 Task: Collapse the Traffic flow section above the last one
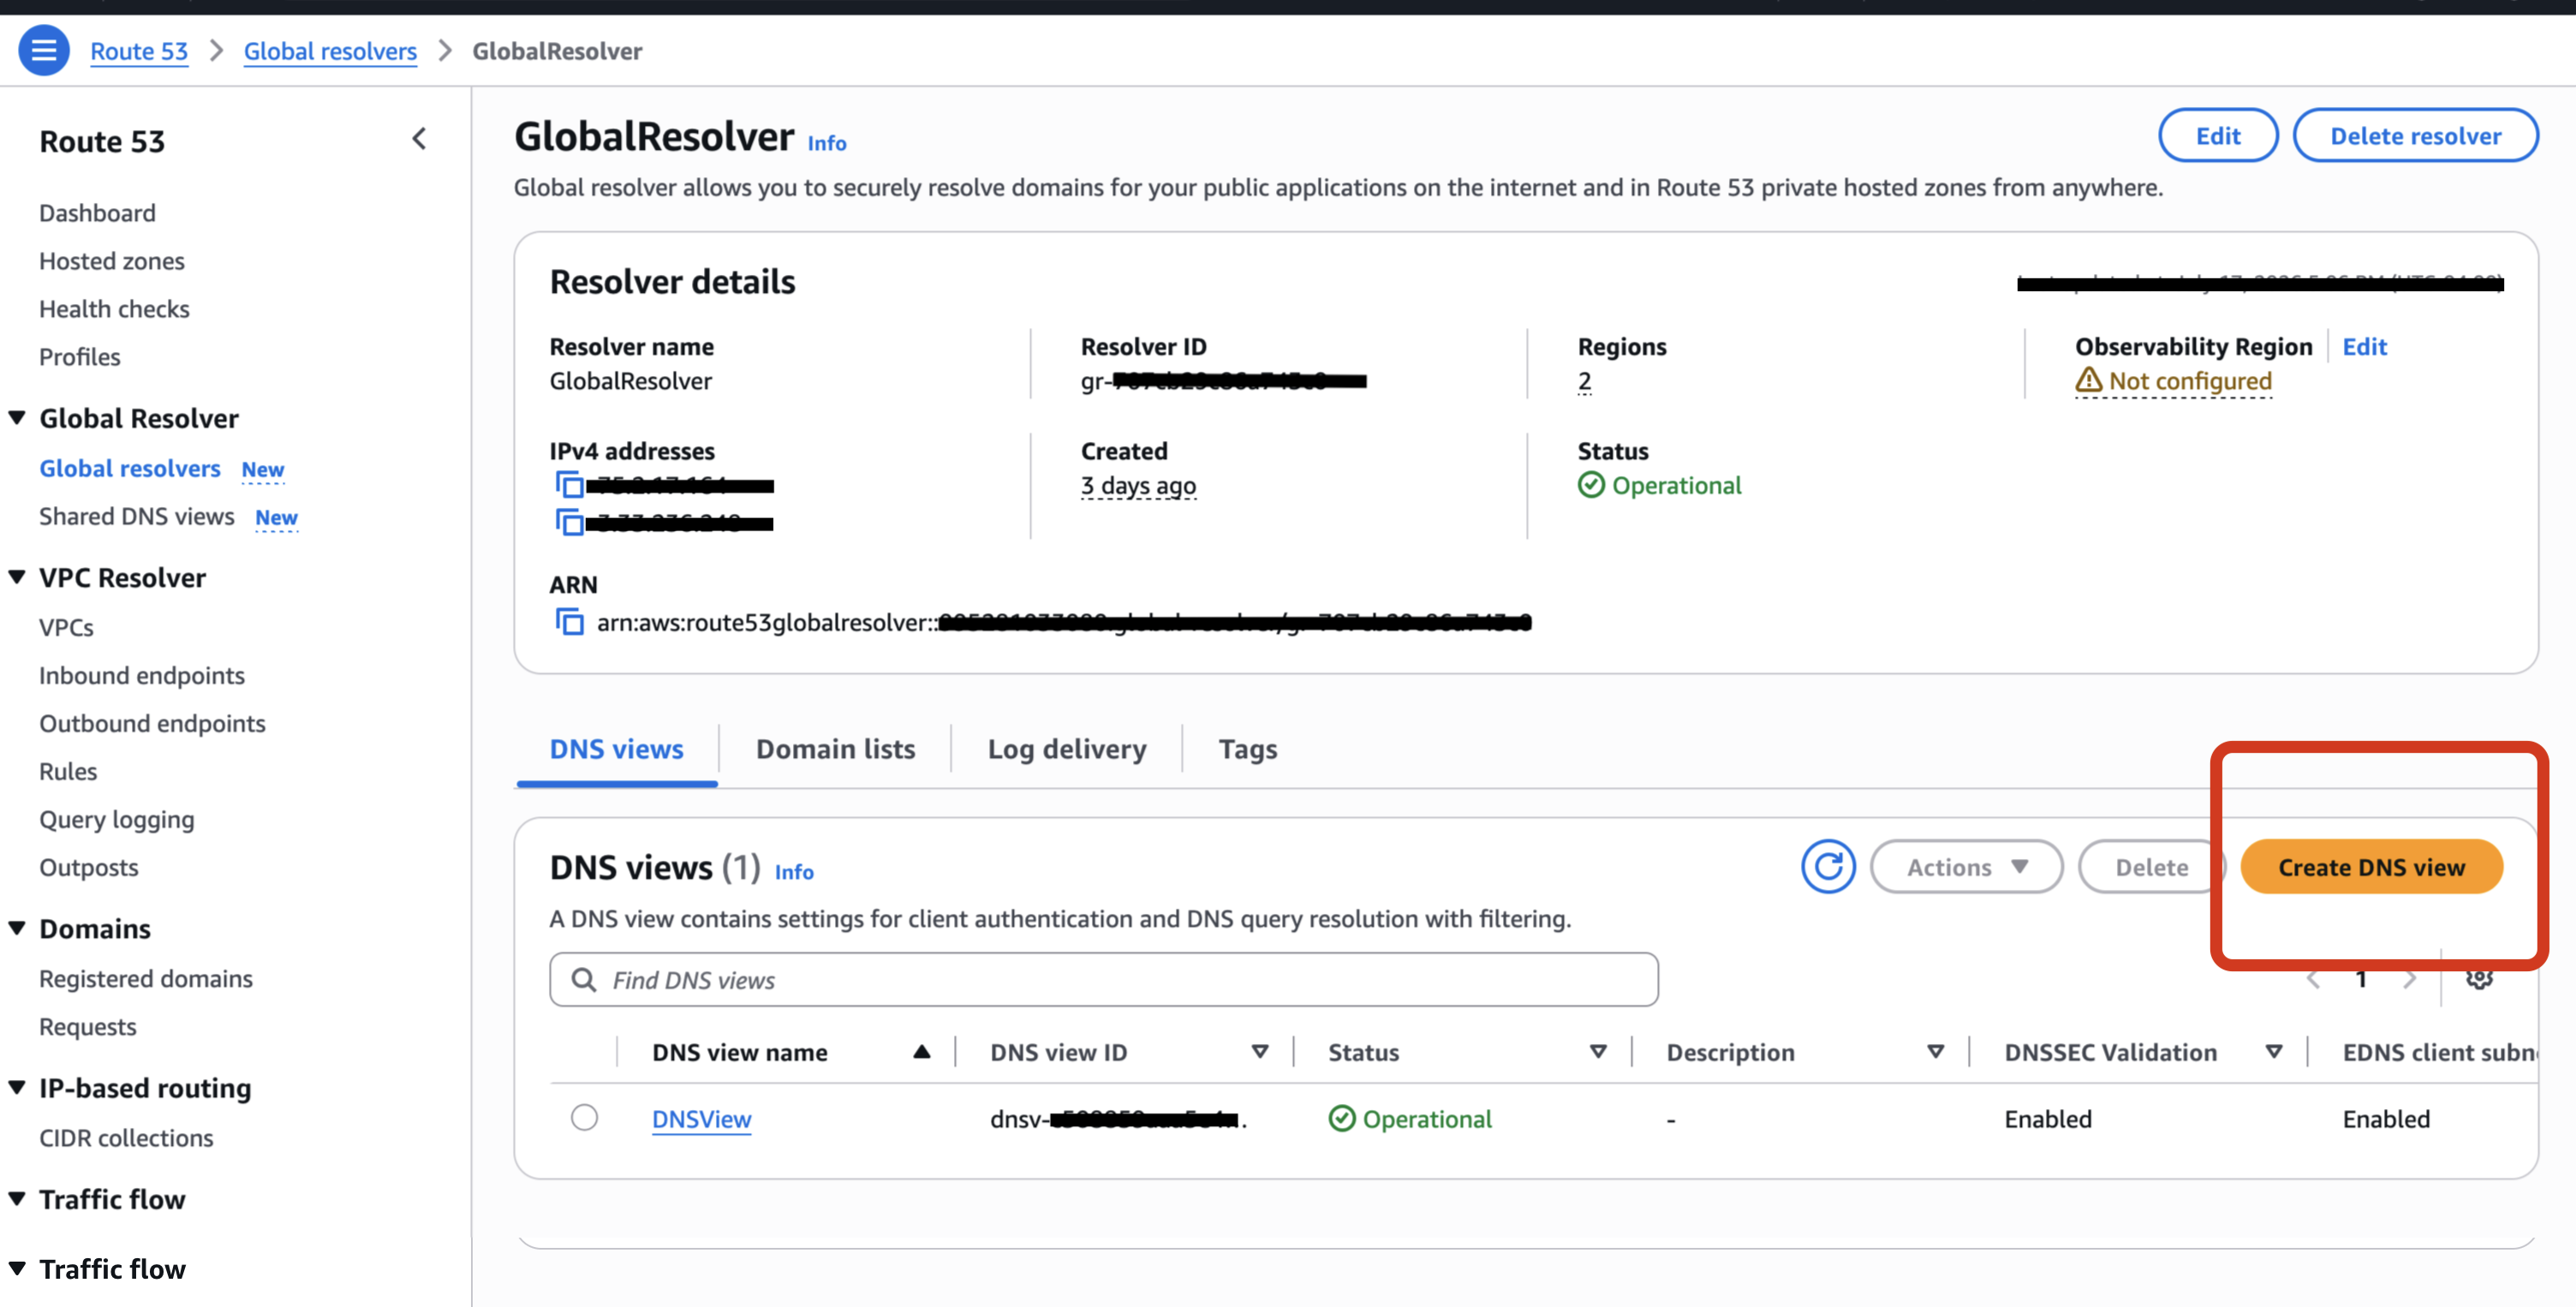click(17, 1199)
